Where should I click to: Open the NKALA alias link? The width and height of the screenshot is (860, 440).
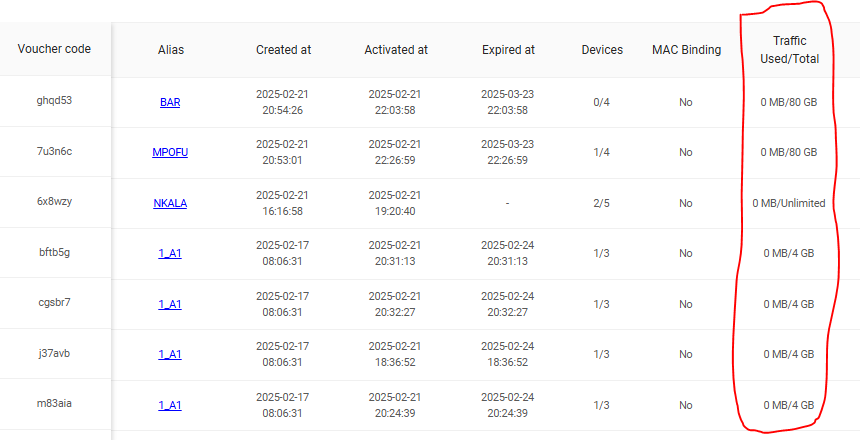pyautogui.click(x=170, y=204)
